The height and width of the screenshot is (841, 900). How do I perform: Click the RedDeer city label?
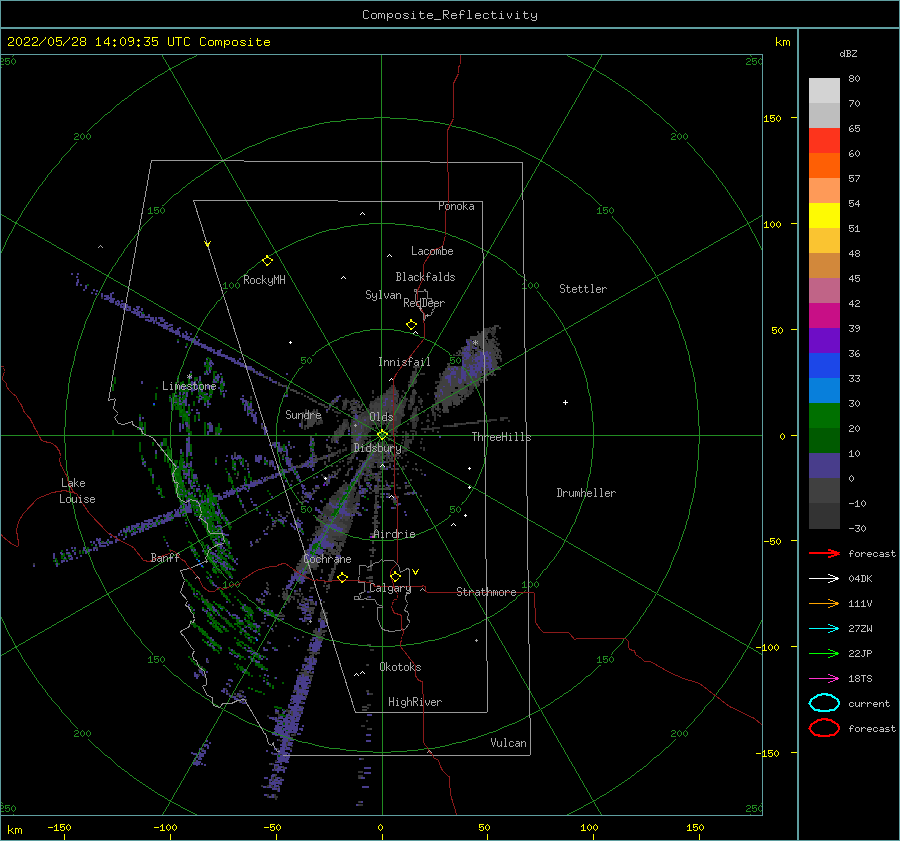click(424, 303)
